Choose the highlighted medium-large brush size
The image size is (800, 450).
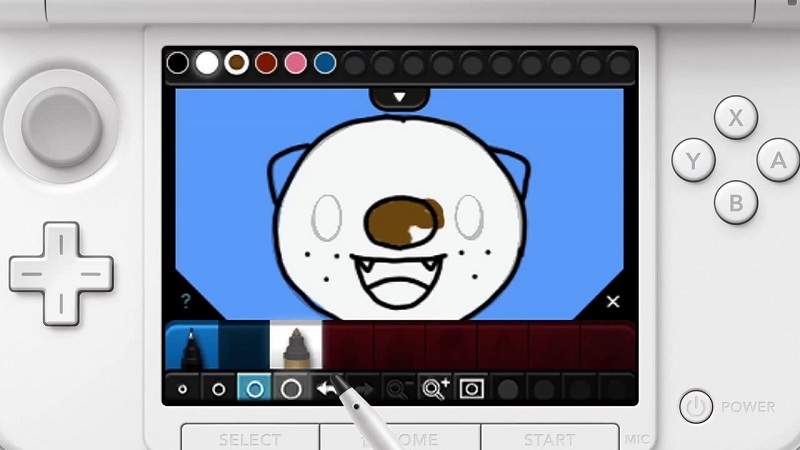click(x=255, y=389)
